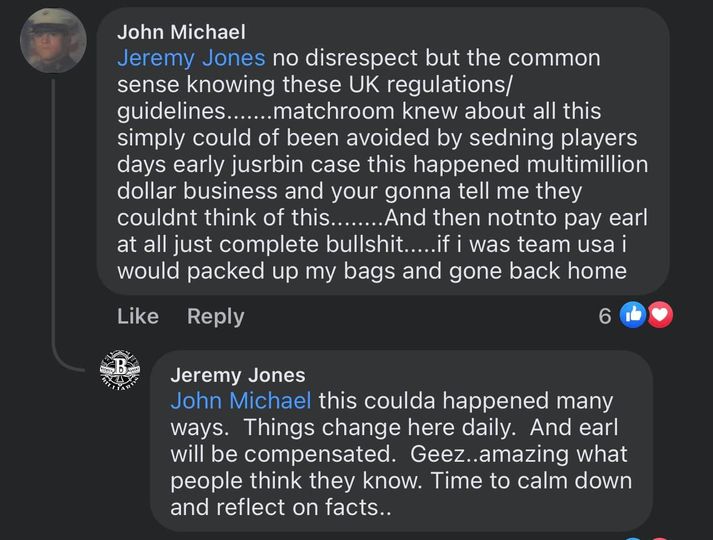The height and width of the screenshot is (540, 713).
Task: Click the John Michael mention in the reply
Action: click(241, 401)
